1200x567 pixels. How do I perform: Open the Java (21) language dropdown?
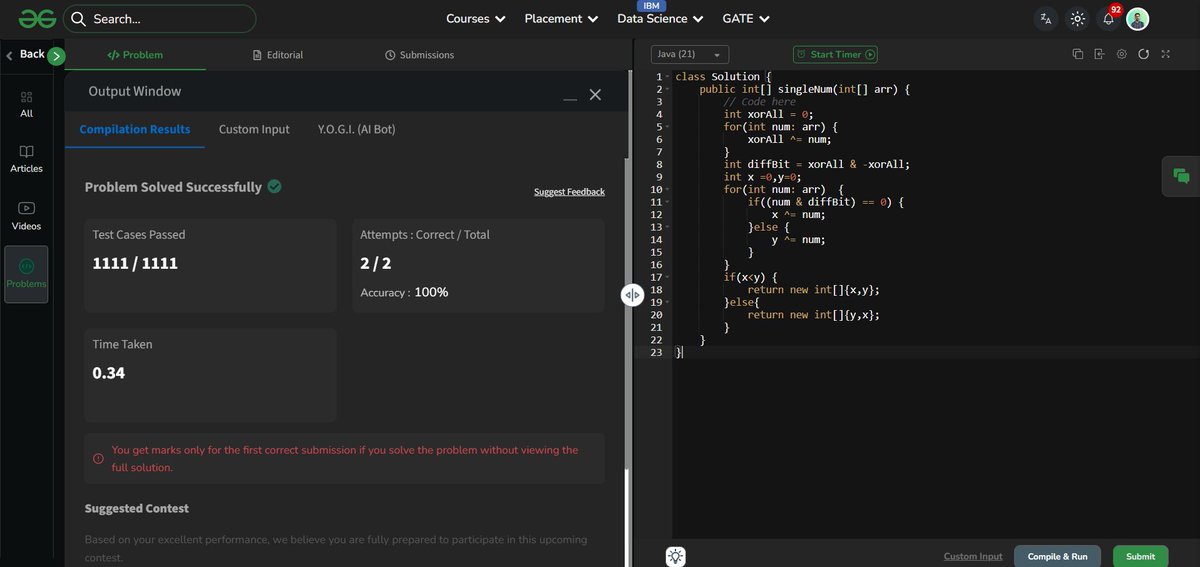(690, 55)
